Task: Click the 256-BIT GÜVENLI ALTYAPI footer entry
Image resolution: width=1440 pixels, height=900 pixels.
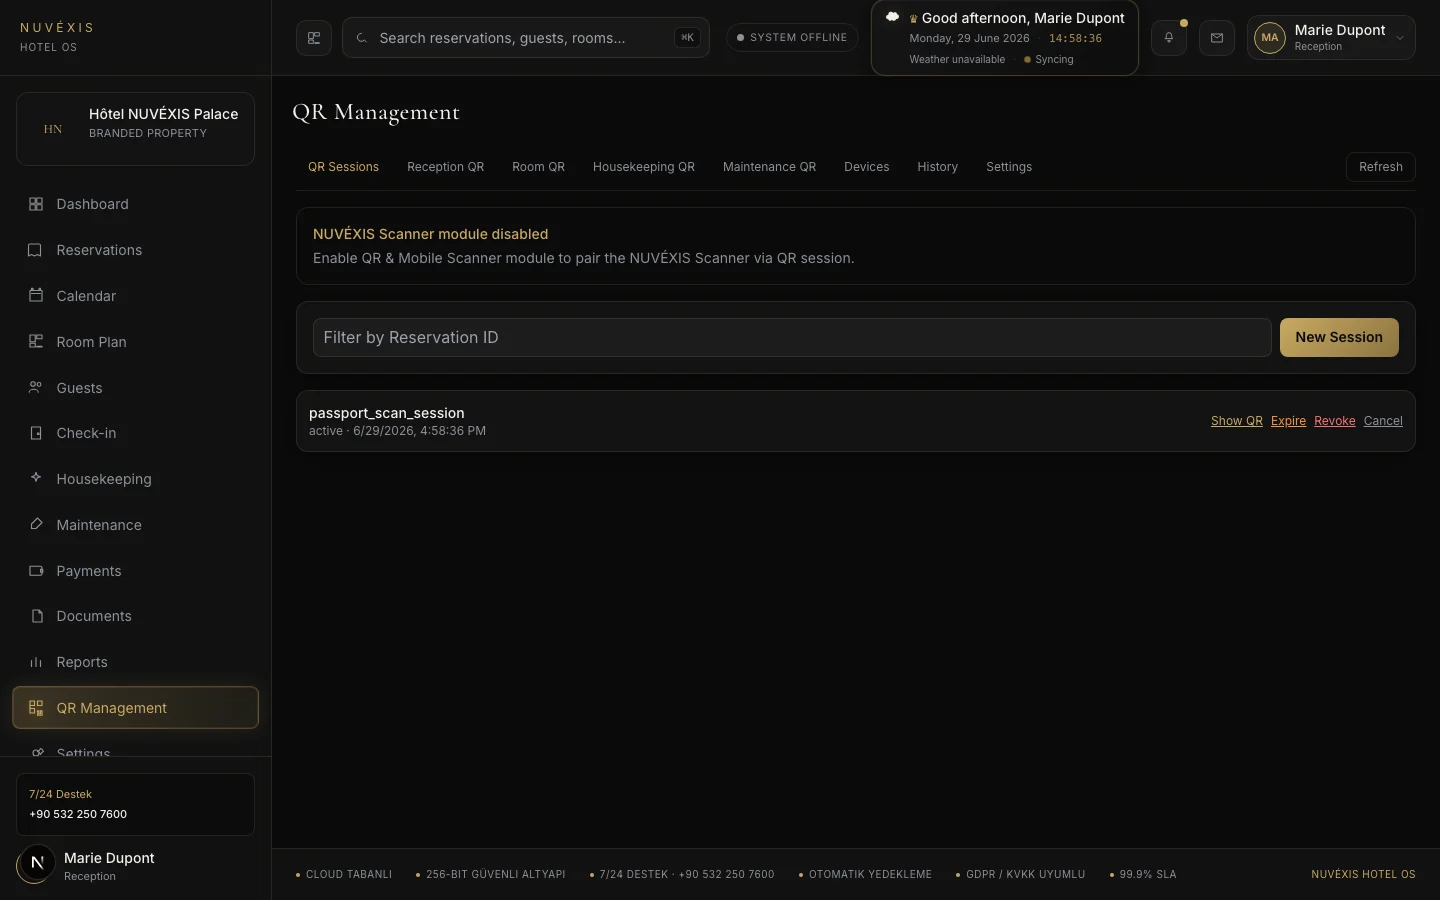Action: tap(490, 875)
